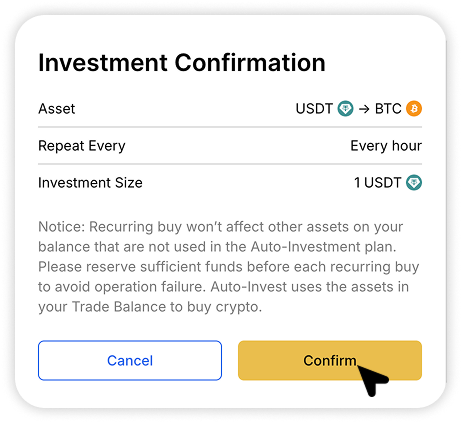Image resolution: width=462 pixels, height=423 pixels.
Task: Click the Repeat Every label
Action: click(82, 146)
